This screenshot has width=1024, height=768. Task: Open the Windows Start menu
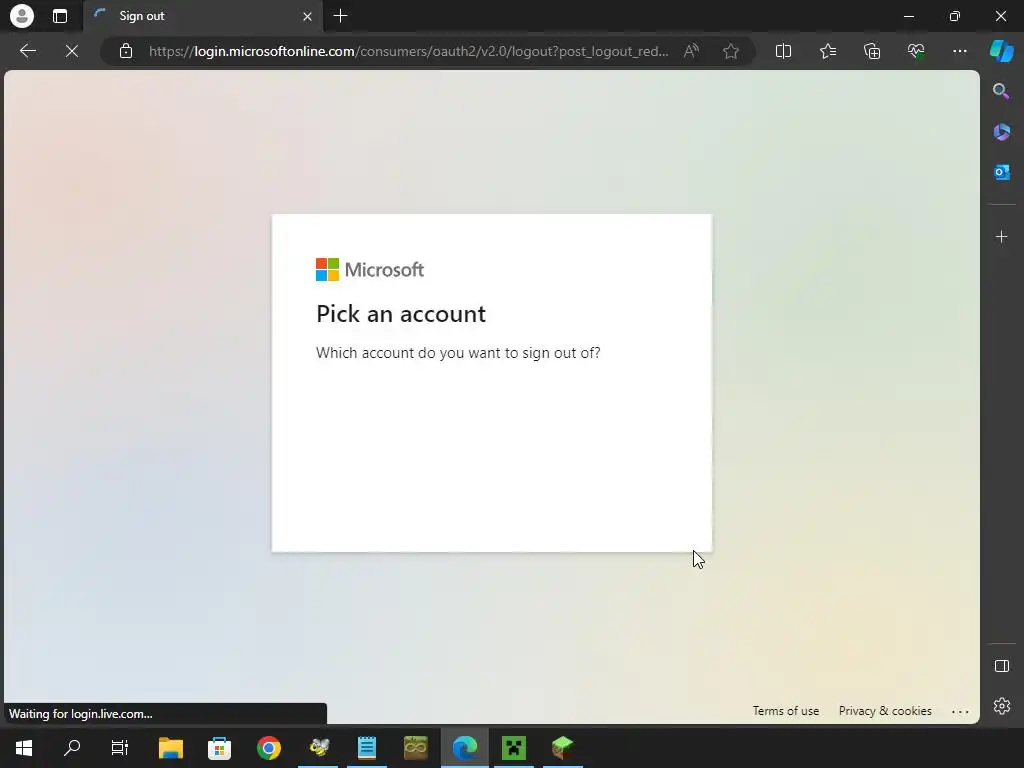click(x=24, y=748)
